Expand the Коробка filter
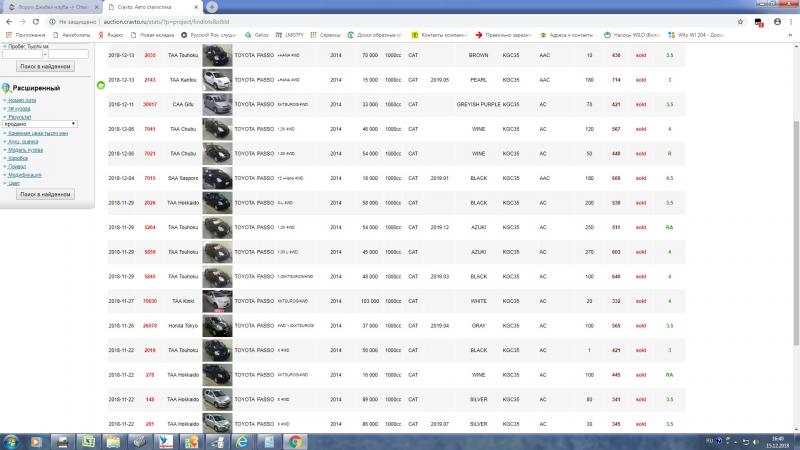This screenshot has height=450, width=800. pos(18,158)
